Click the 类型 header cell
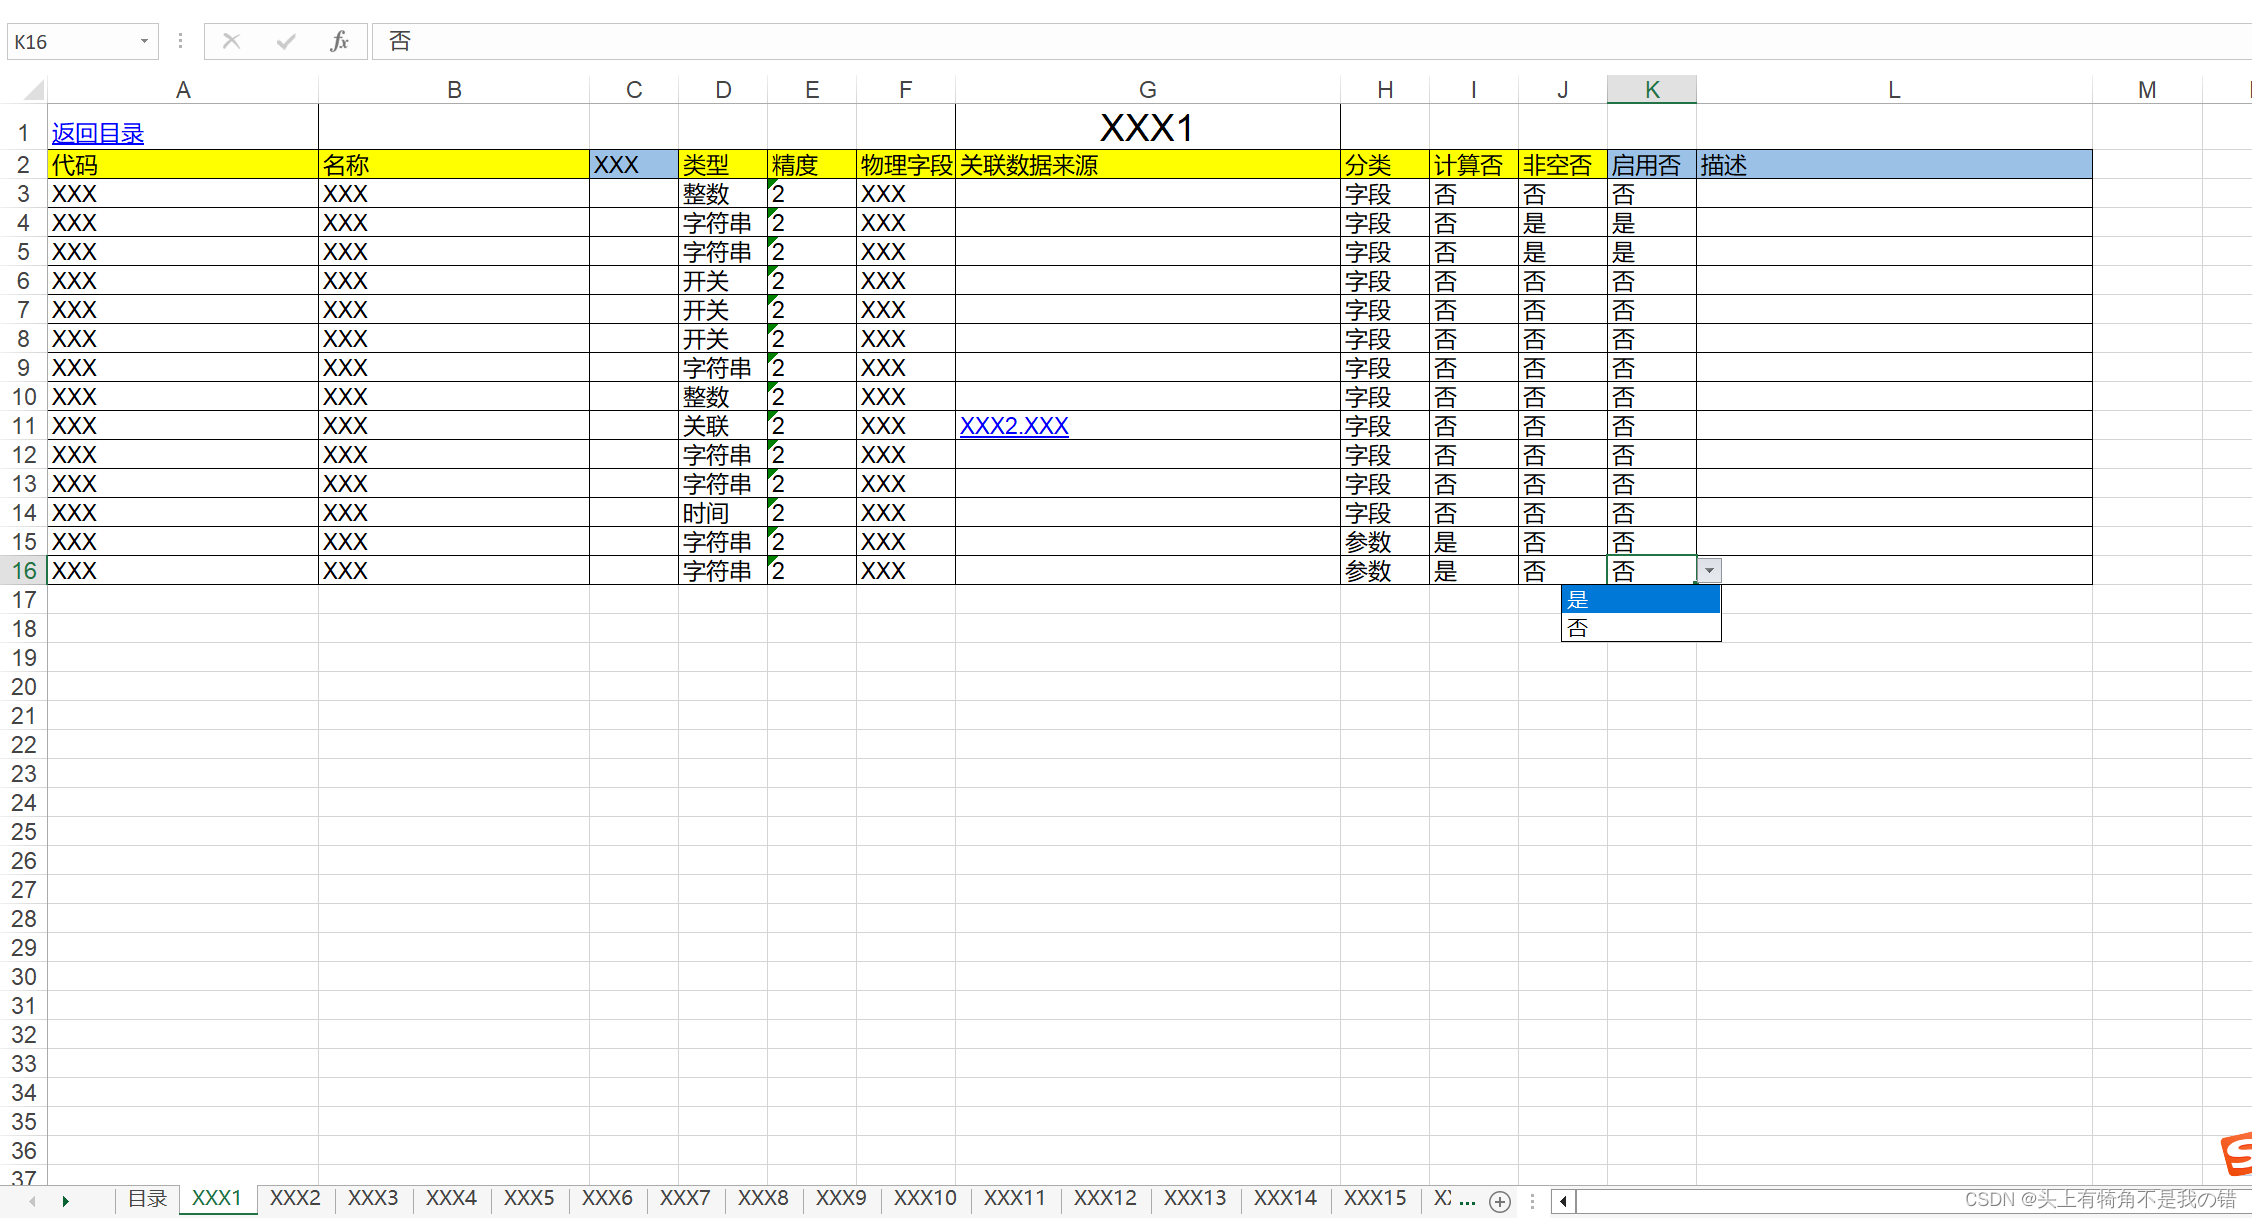 [723, 164]
